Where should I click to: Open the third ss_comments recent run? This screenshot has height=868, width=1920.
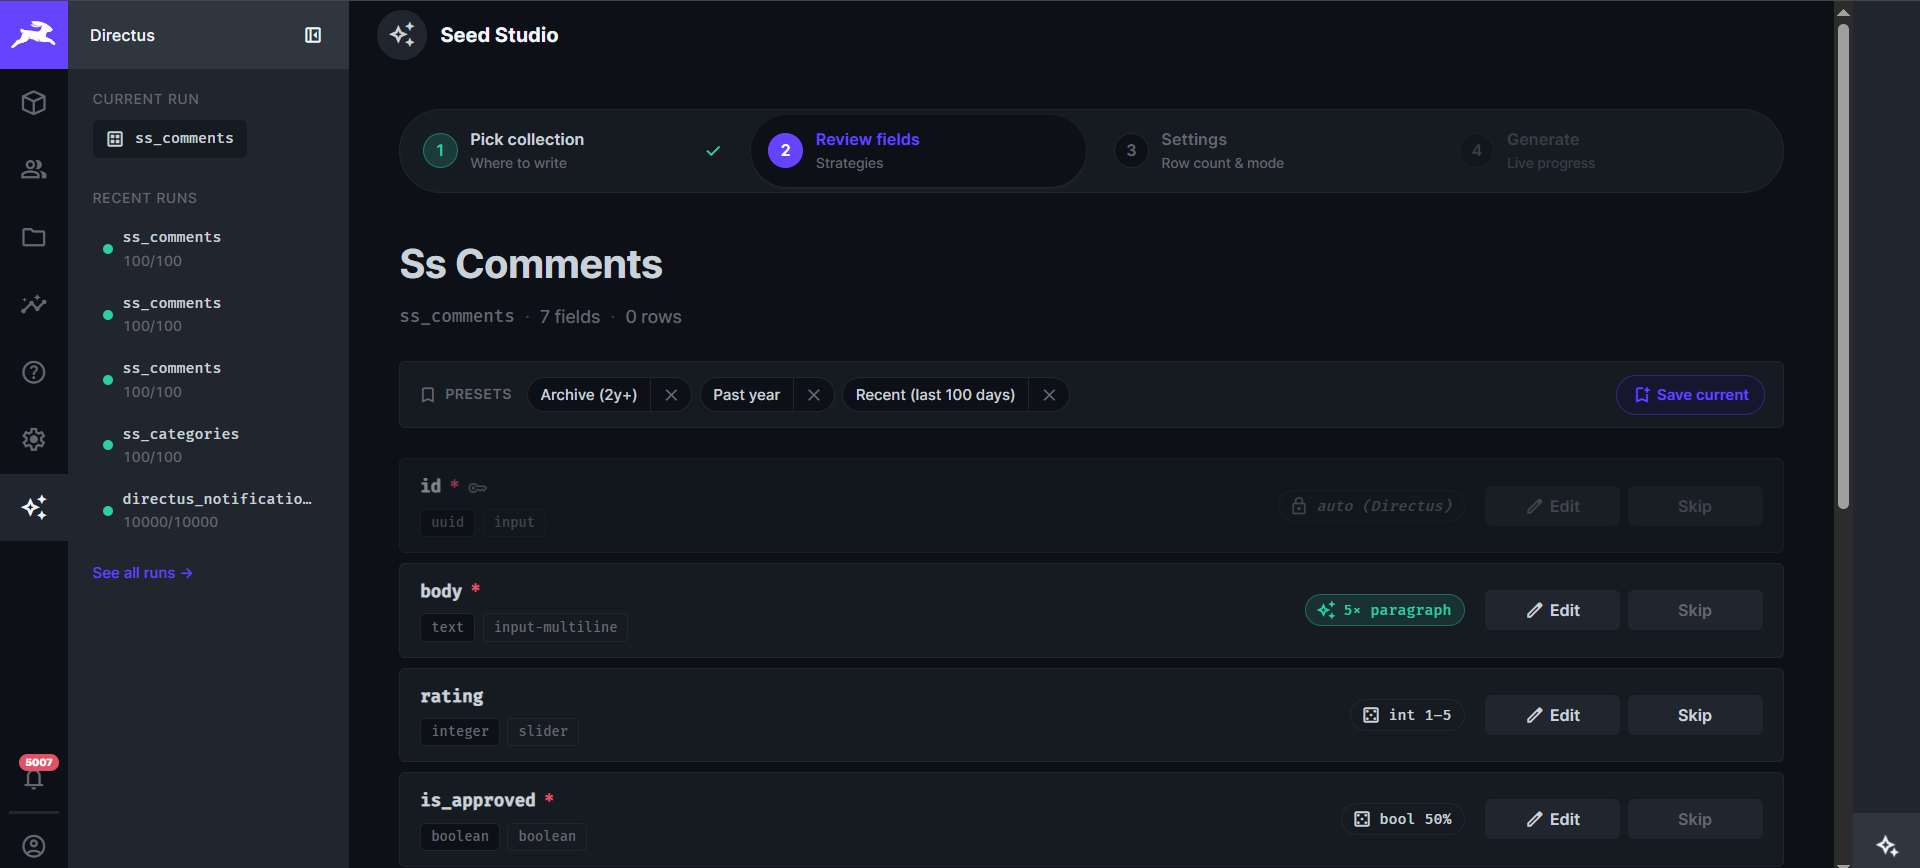208,380
